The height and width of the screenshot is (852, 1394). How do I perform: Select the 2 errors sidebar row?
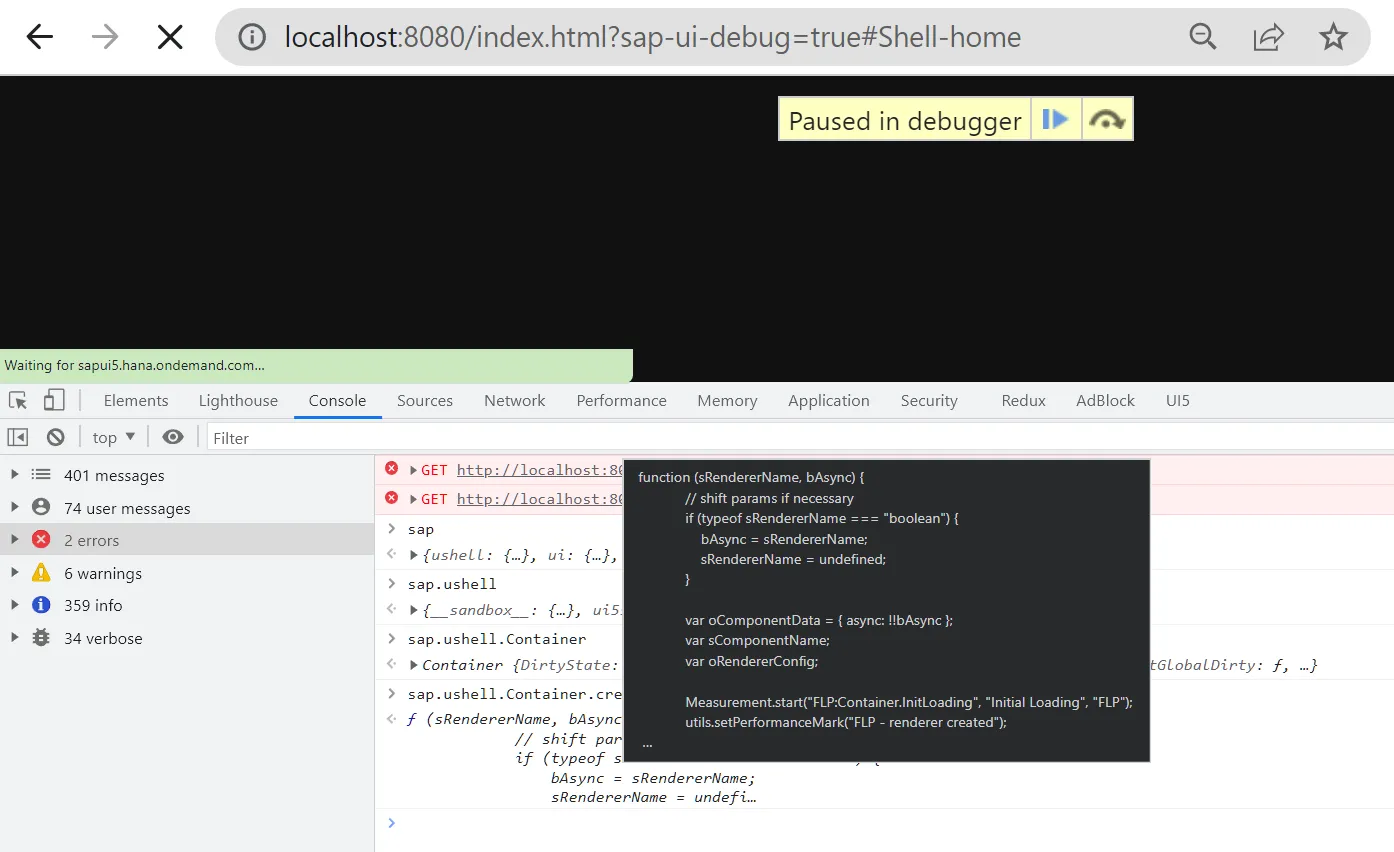pos(187,540)
